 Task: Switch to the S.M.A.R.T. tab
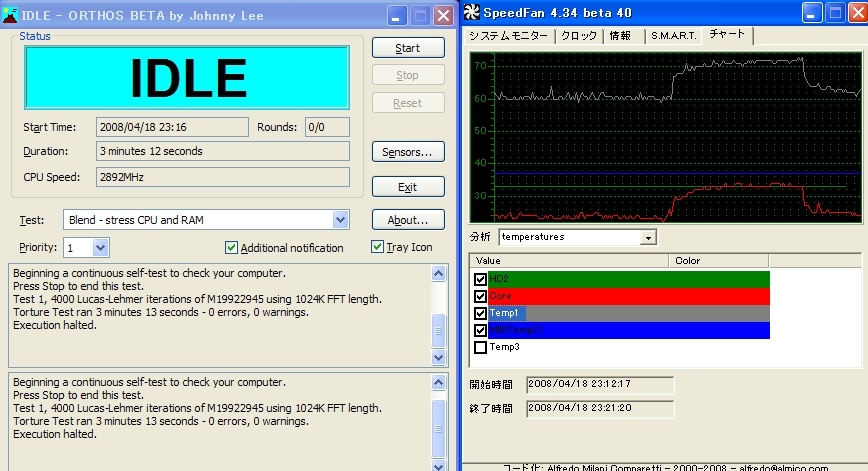(x=674, y=36)
